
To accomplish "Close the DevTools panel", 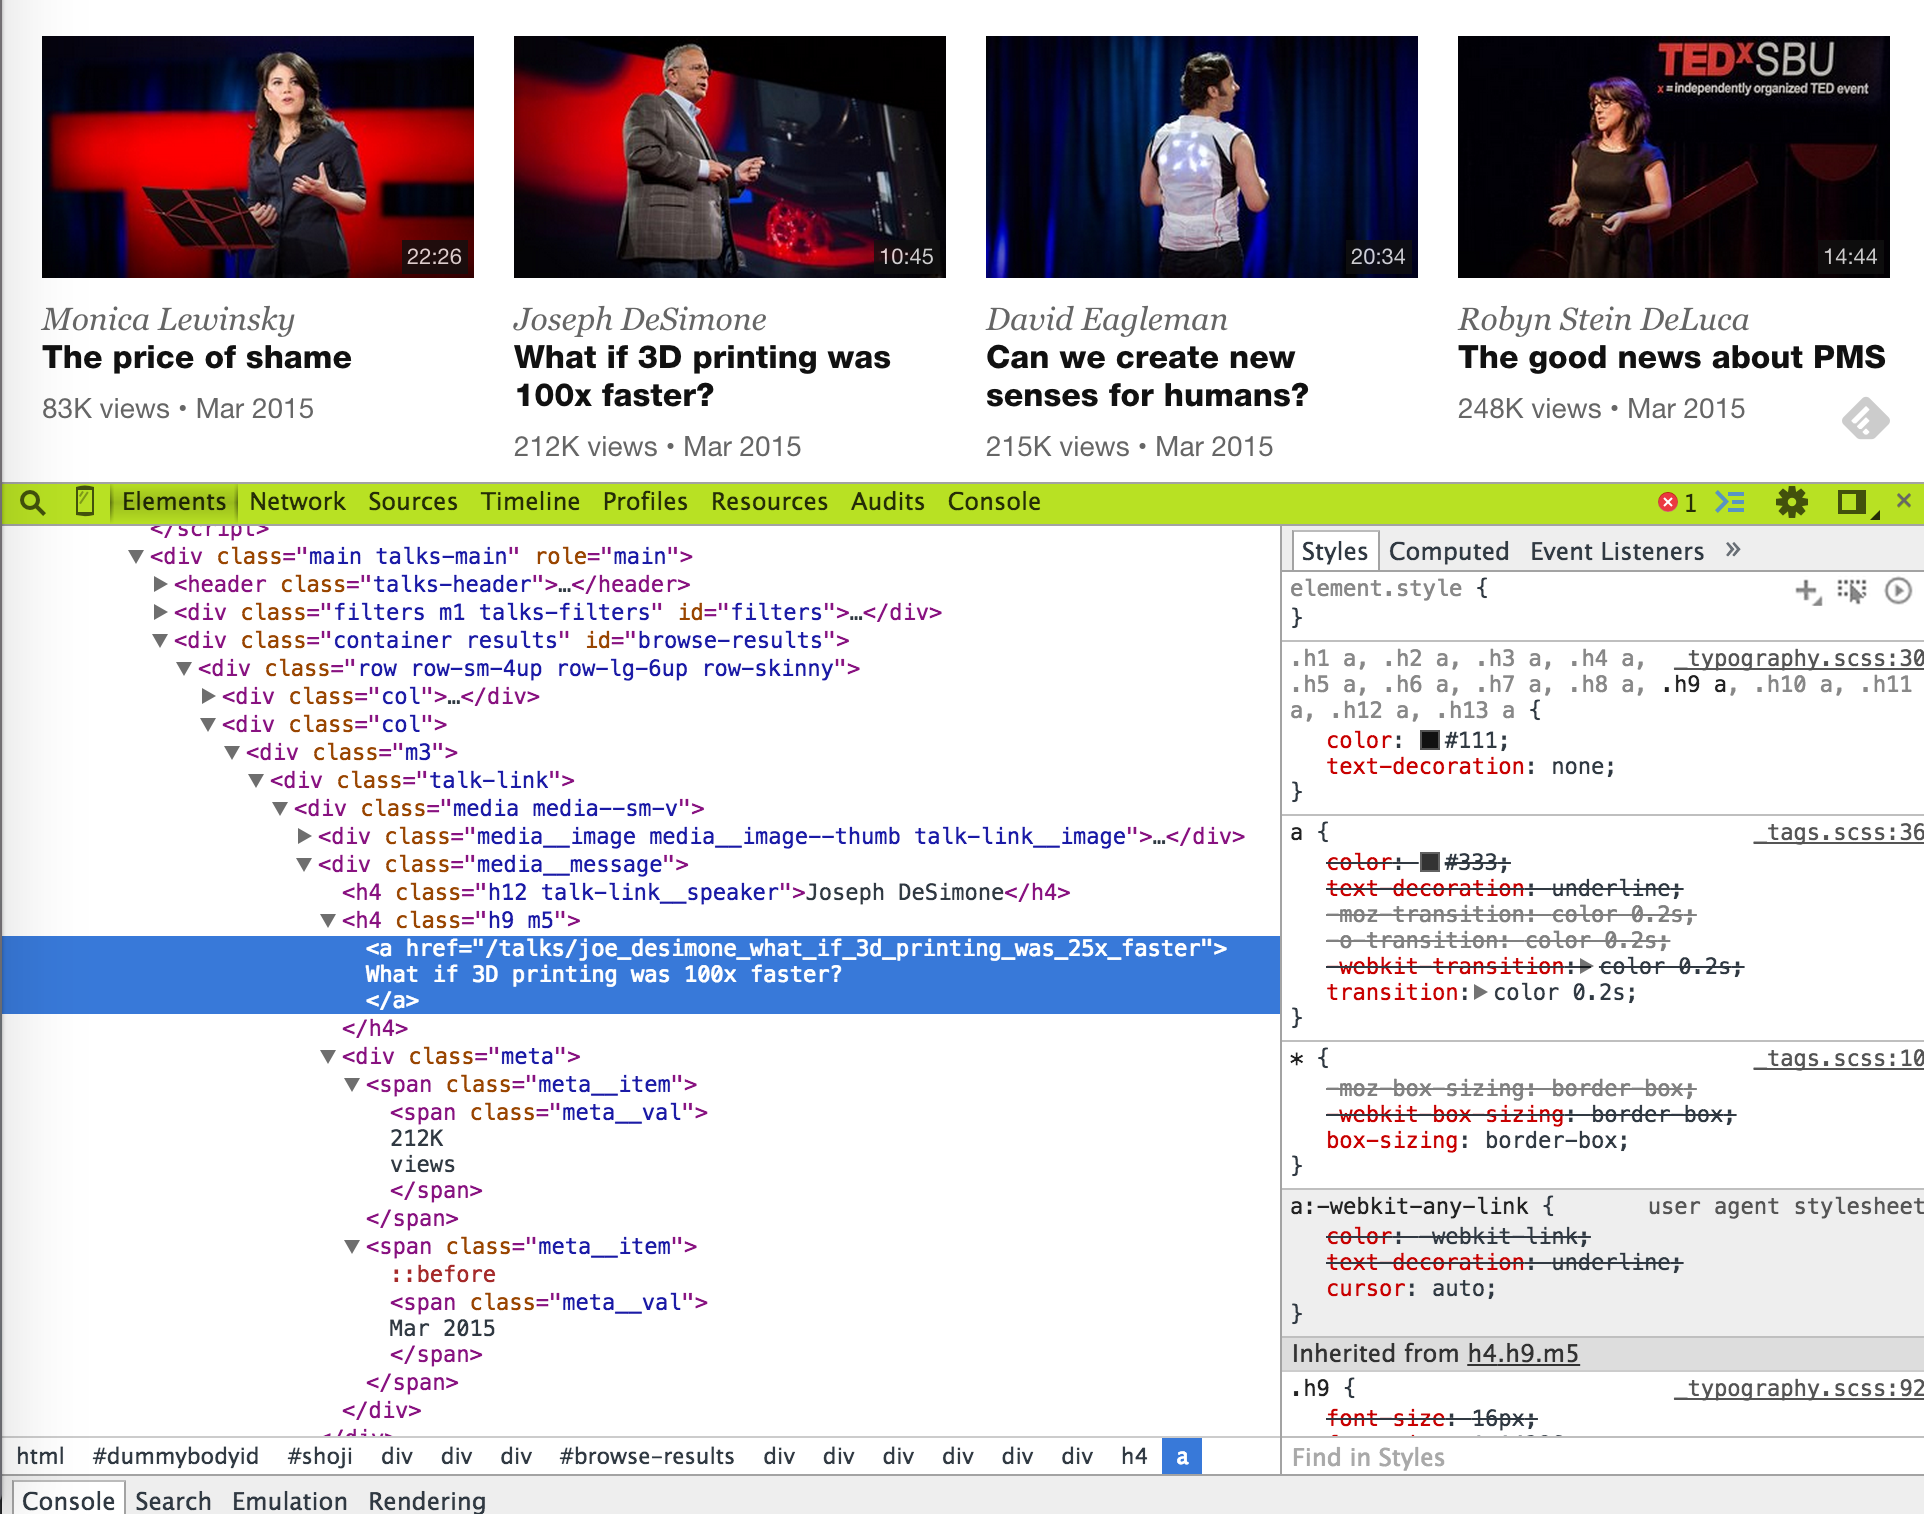I will point(1904,500).
